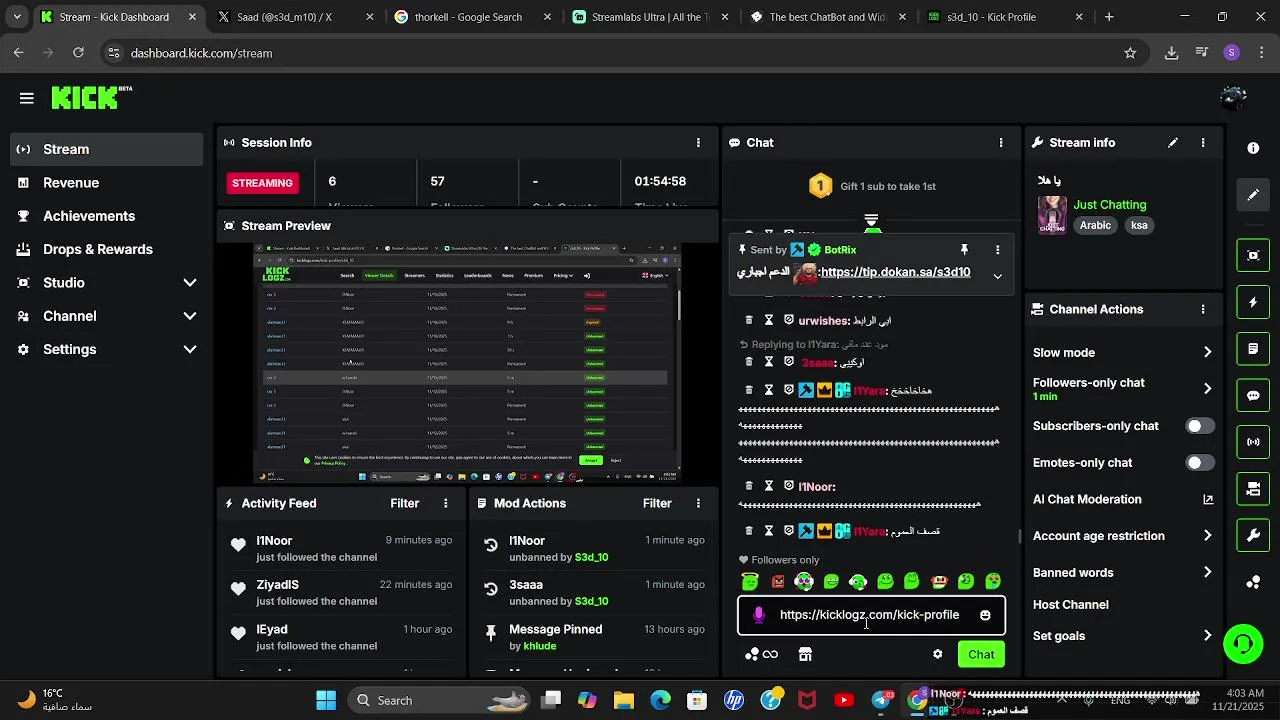Open the Chat panel three-dot menu
The height and width of the screenshot is (720, 1280).
coord(1001,143)
